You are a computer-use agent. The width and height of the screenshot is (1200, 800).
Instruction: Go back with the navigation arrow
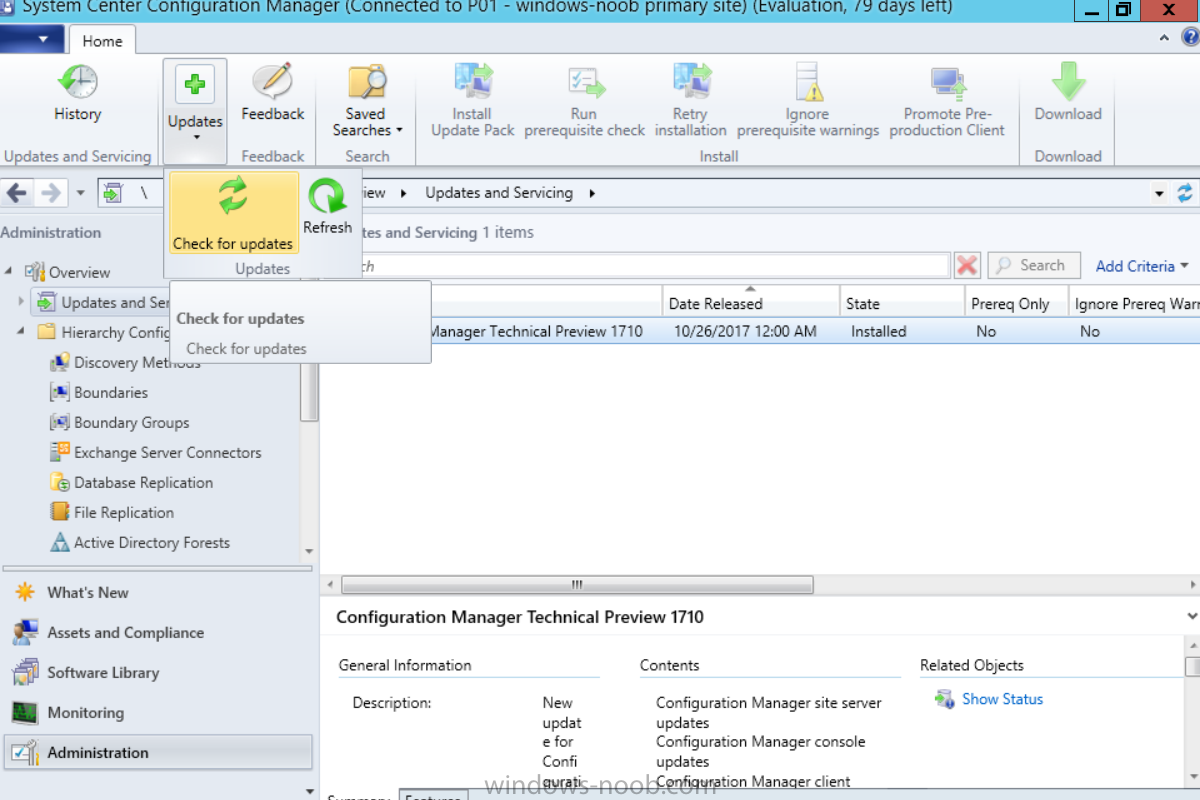[16, 193]
